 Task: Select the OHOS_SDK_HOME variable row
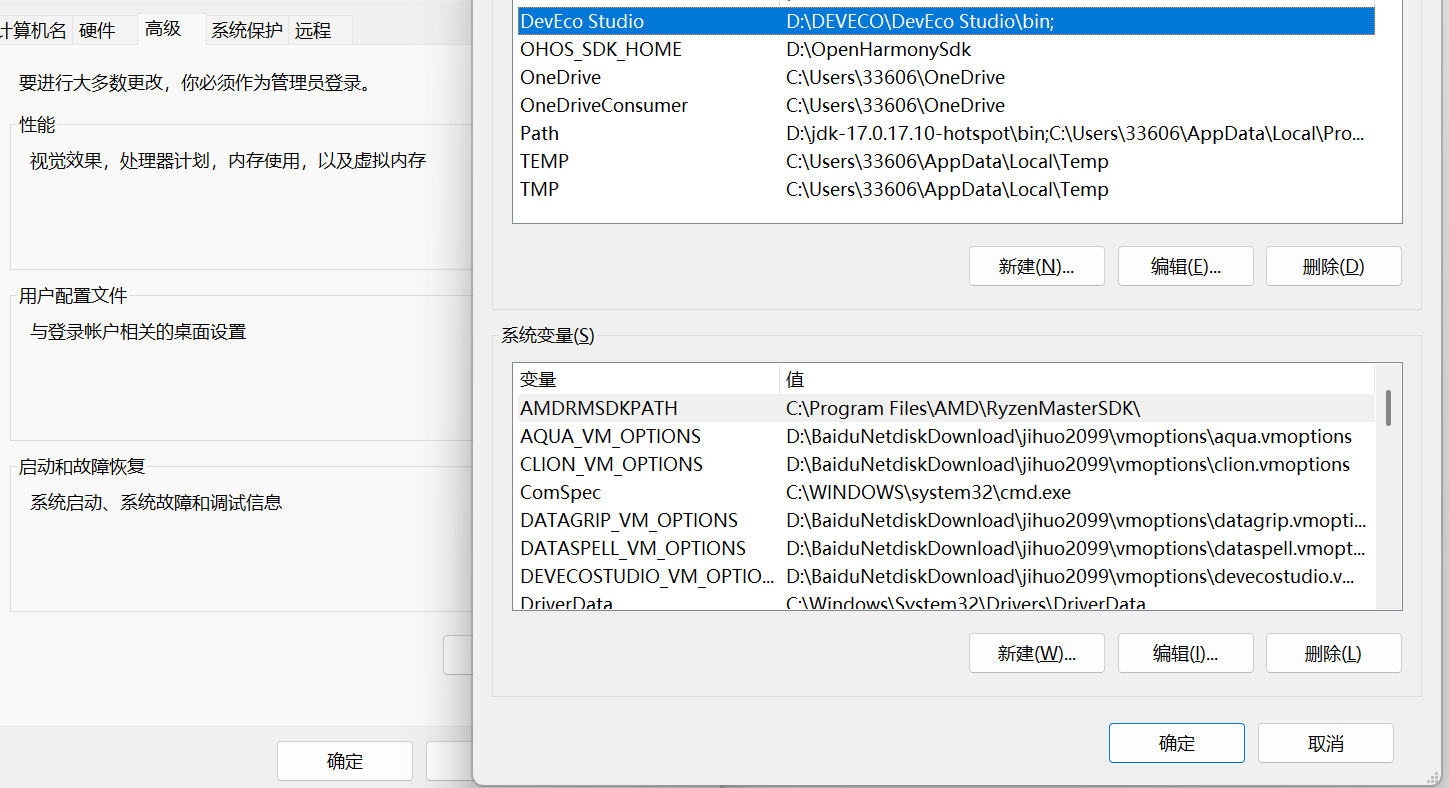pyautogui.click(x=944, y=49)
